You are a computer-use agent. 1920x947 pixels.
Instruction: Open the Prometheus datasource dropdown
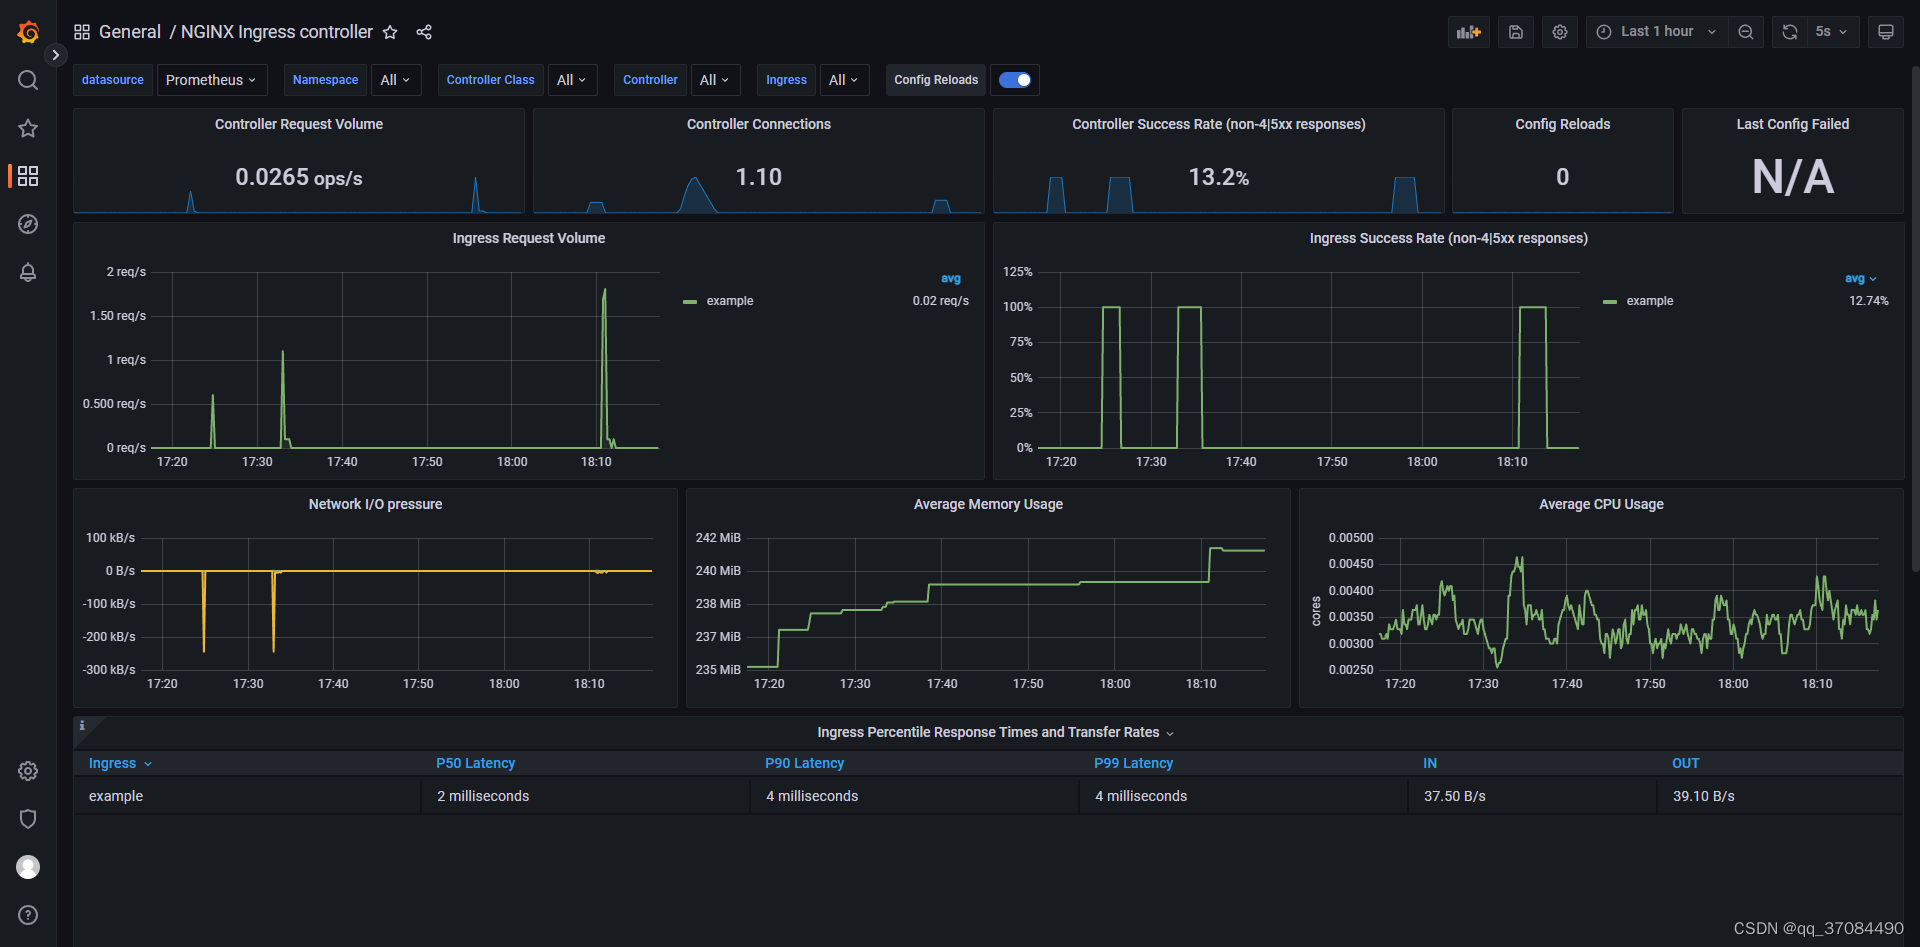click(x=211, y=80)
